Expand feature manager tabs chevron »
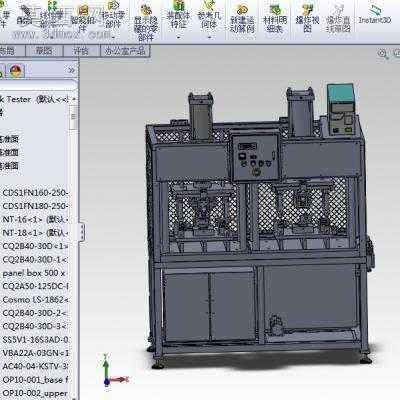The height and width of the screenshot is (400, 400). point(71,70)
